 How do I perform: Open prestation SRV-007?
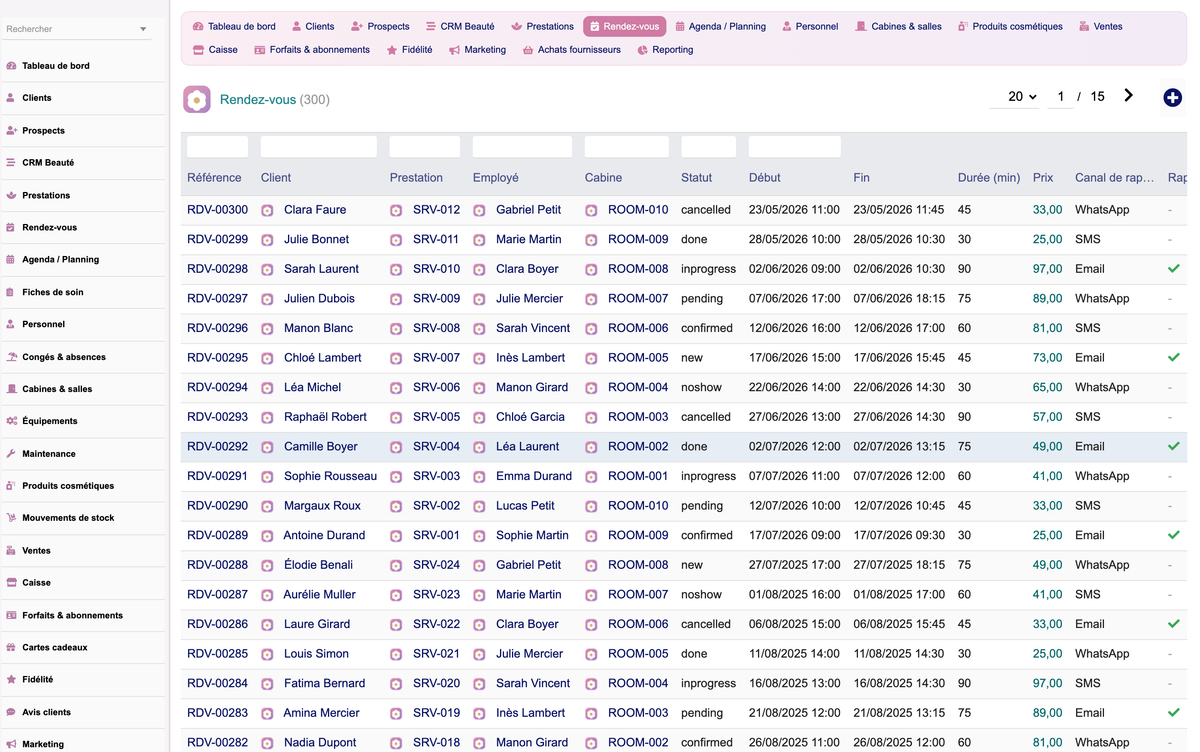pos(436,358)
